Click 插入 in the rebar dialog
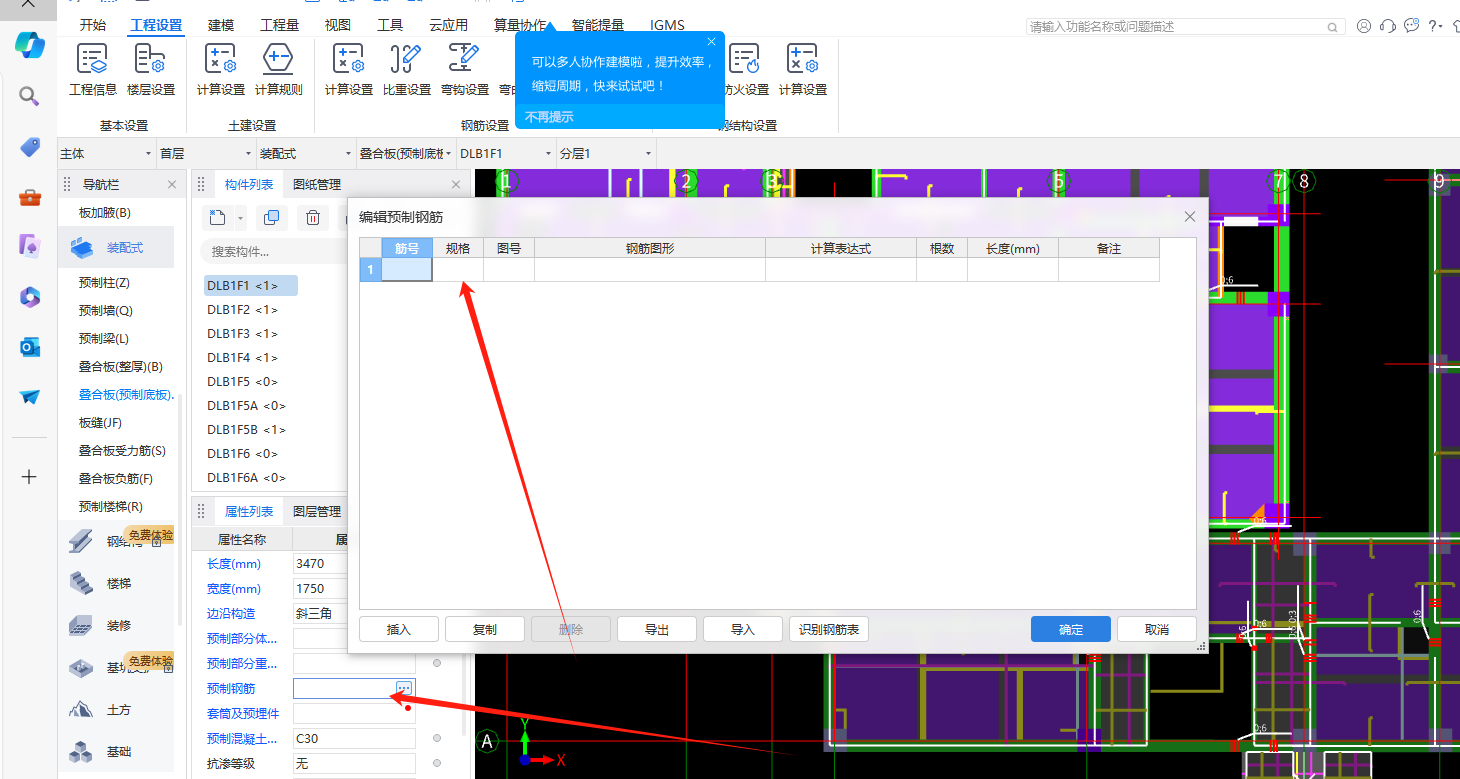The width and height of the screenshot is (1460, 779). click(x=399, y=629)
